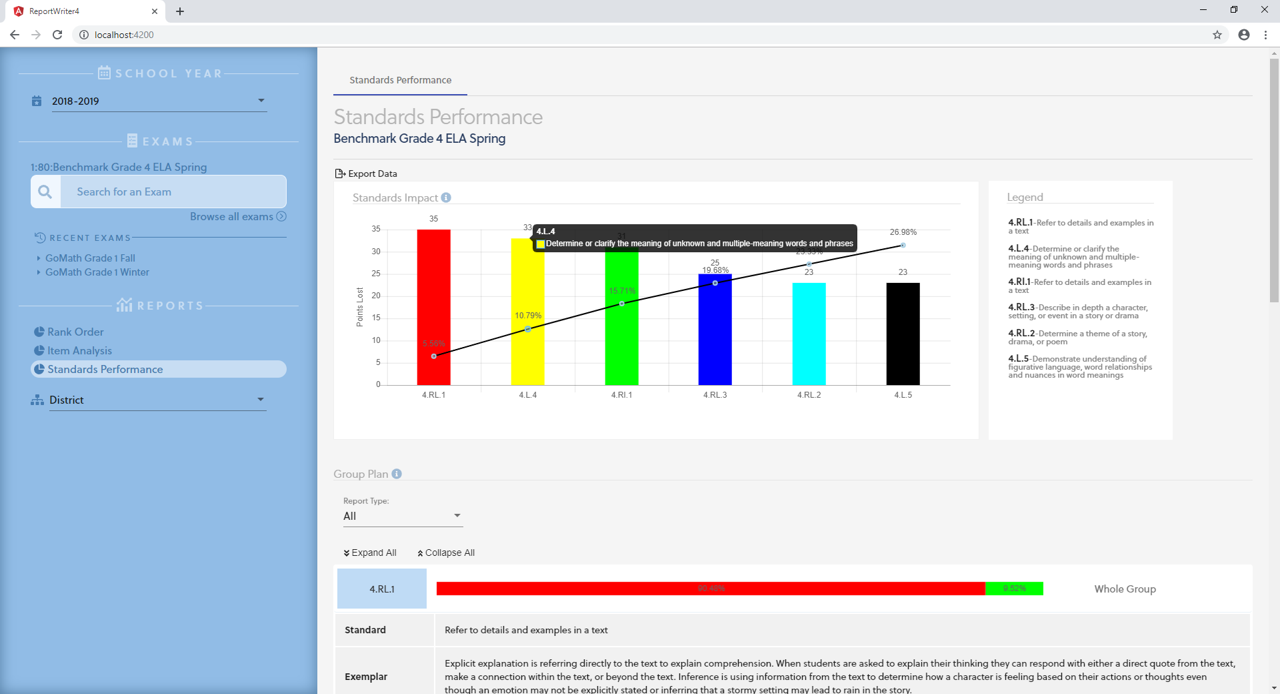The image size is (1280, 694).
Task: Click the search magnifier icon in exam search
Action: [45, 192]
